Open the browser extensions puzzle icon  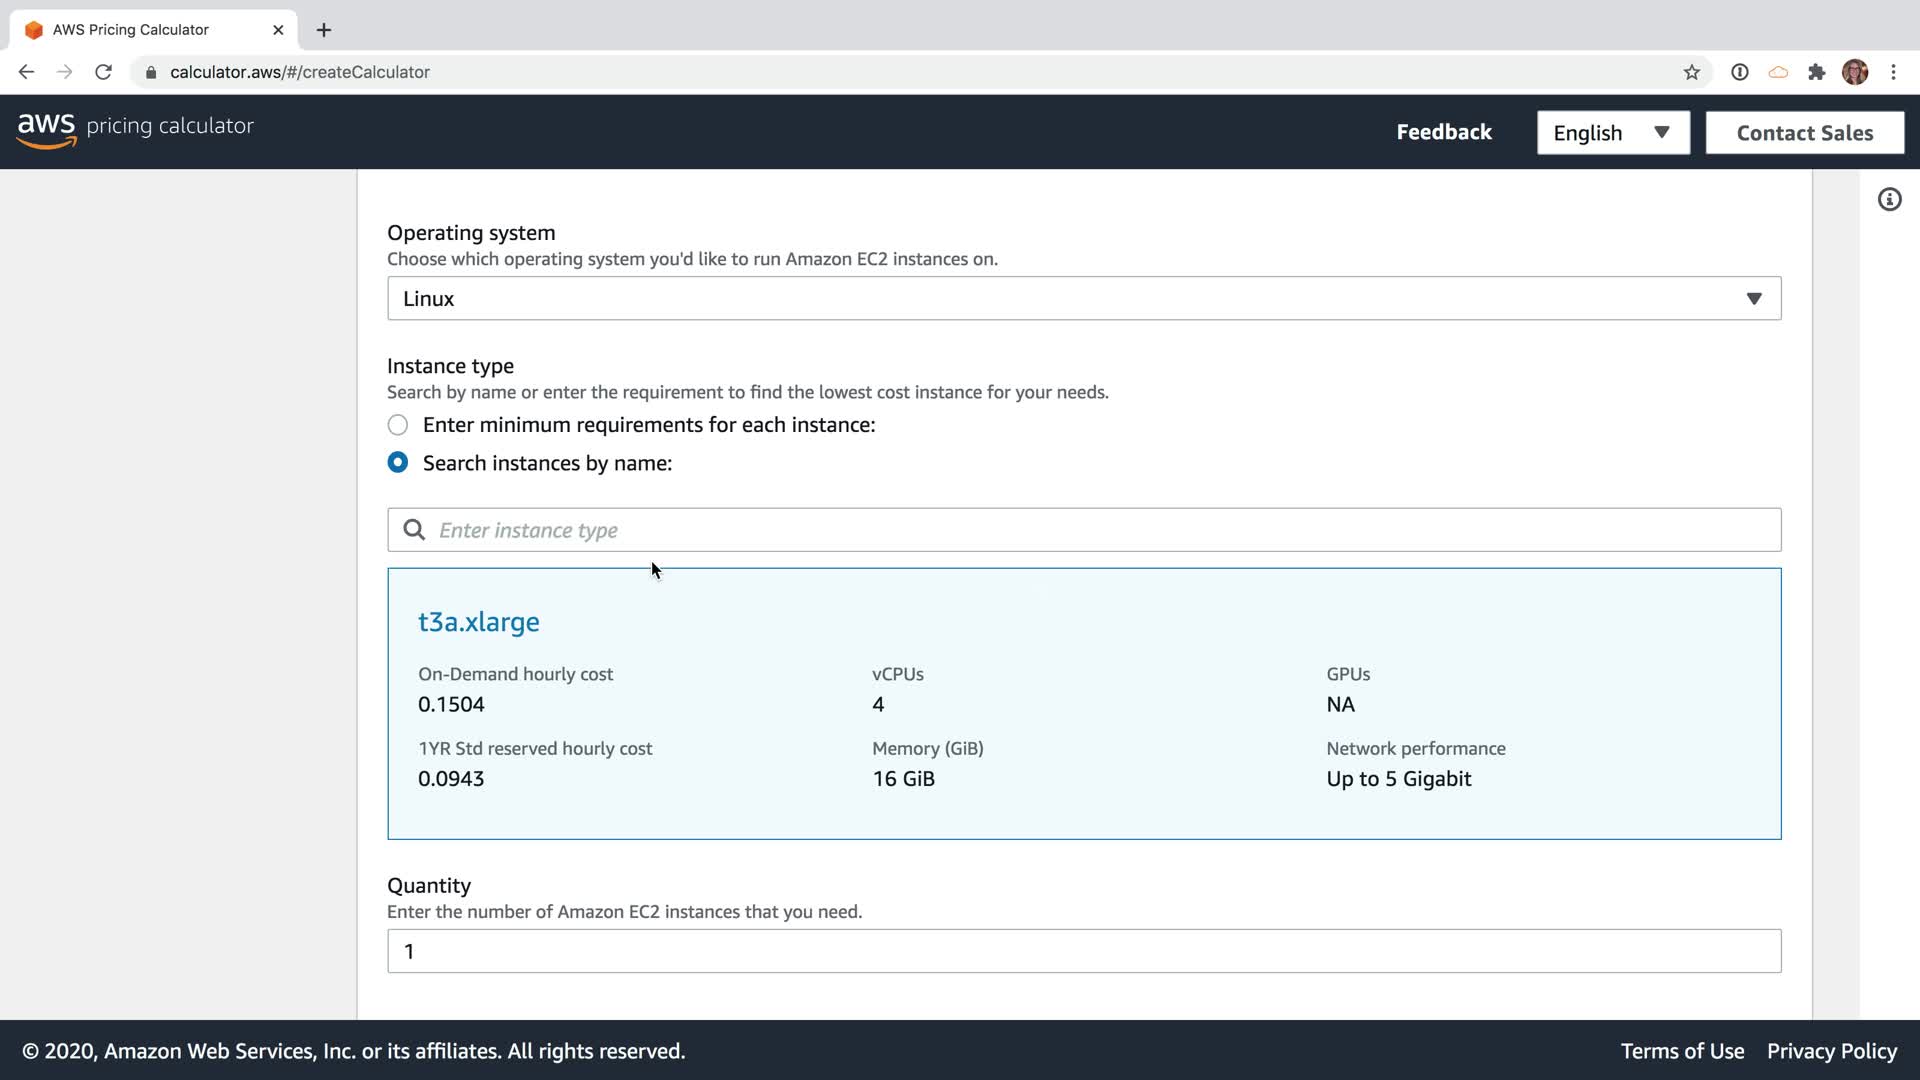1816,72
